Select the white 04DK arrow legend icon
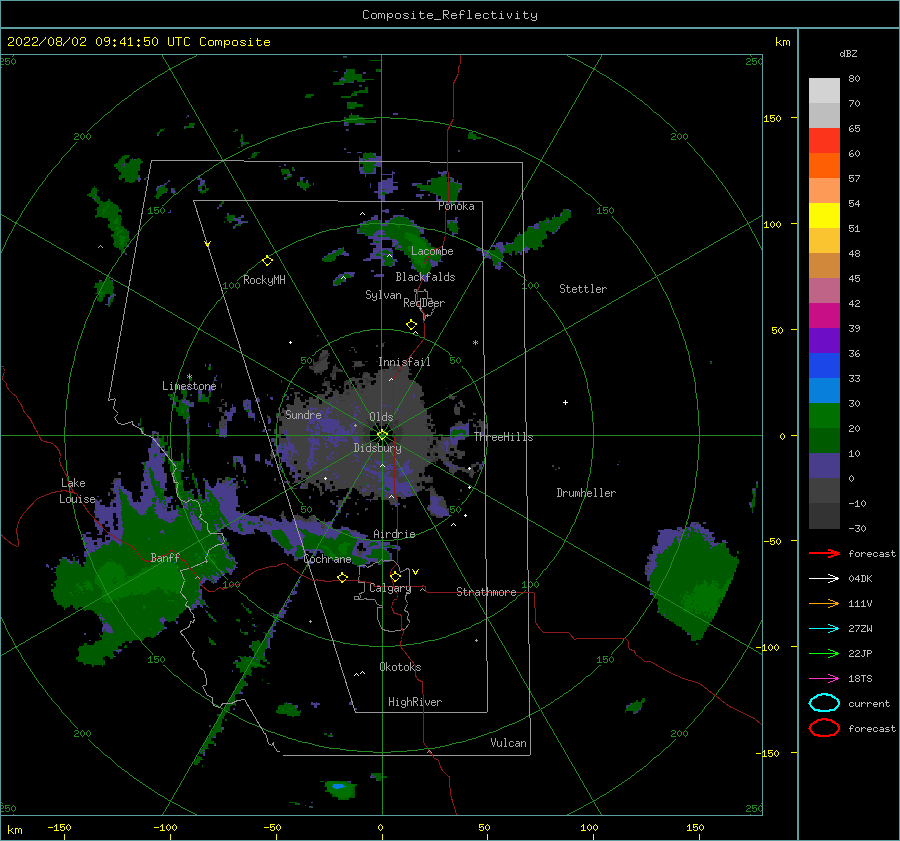This screenshot has height=841, width=900. [x=824, y=579]
